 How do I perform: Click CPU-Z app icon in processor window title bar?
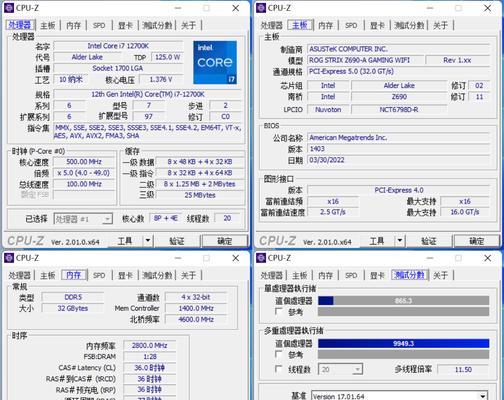(x=9, y=8)
